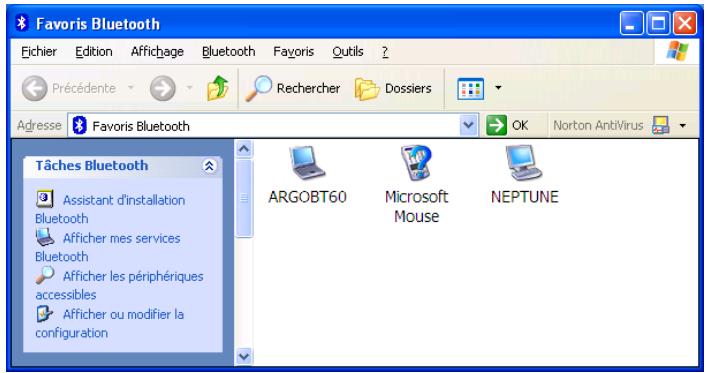Screen dimensions: 707x373
Task: Click the installation assistant icon
Action: pos(45,198)
